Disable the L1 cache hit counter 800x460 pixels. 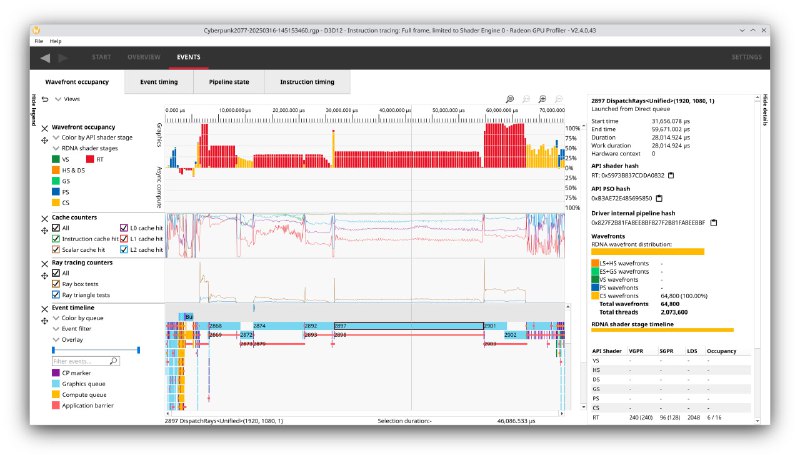pos(123,239)
